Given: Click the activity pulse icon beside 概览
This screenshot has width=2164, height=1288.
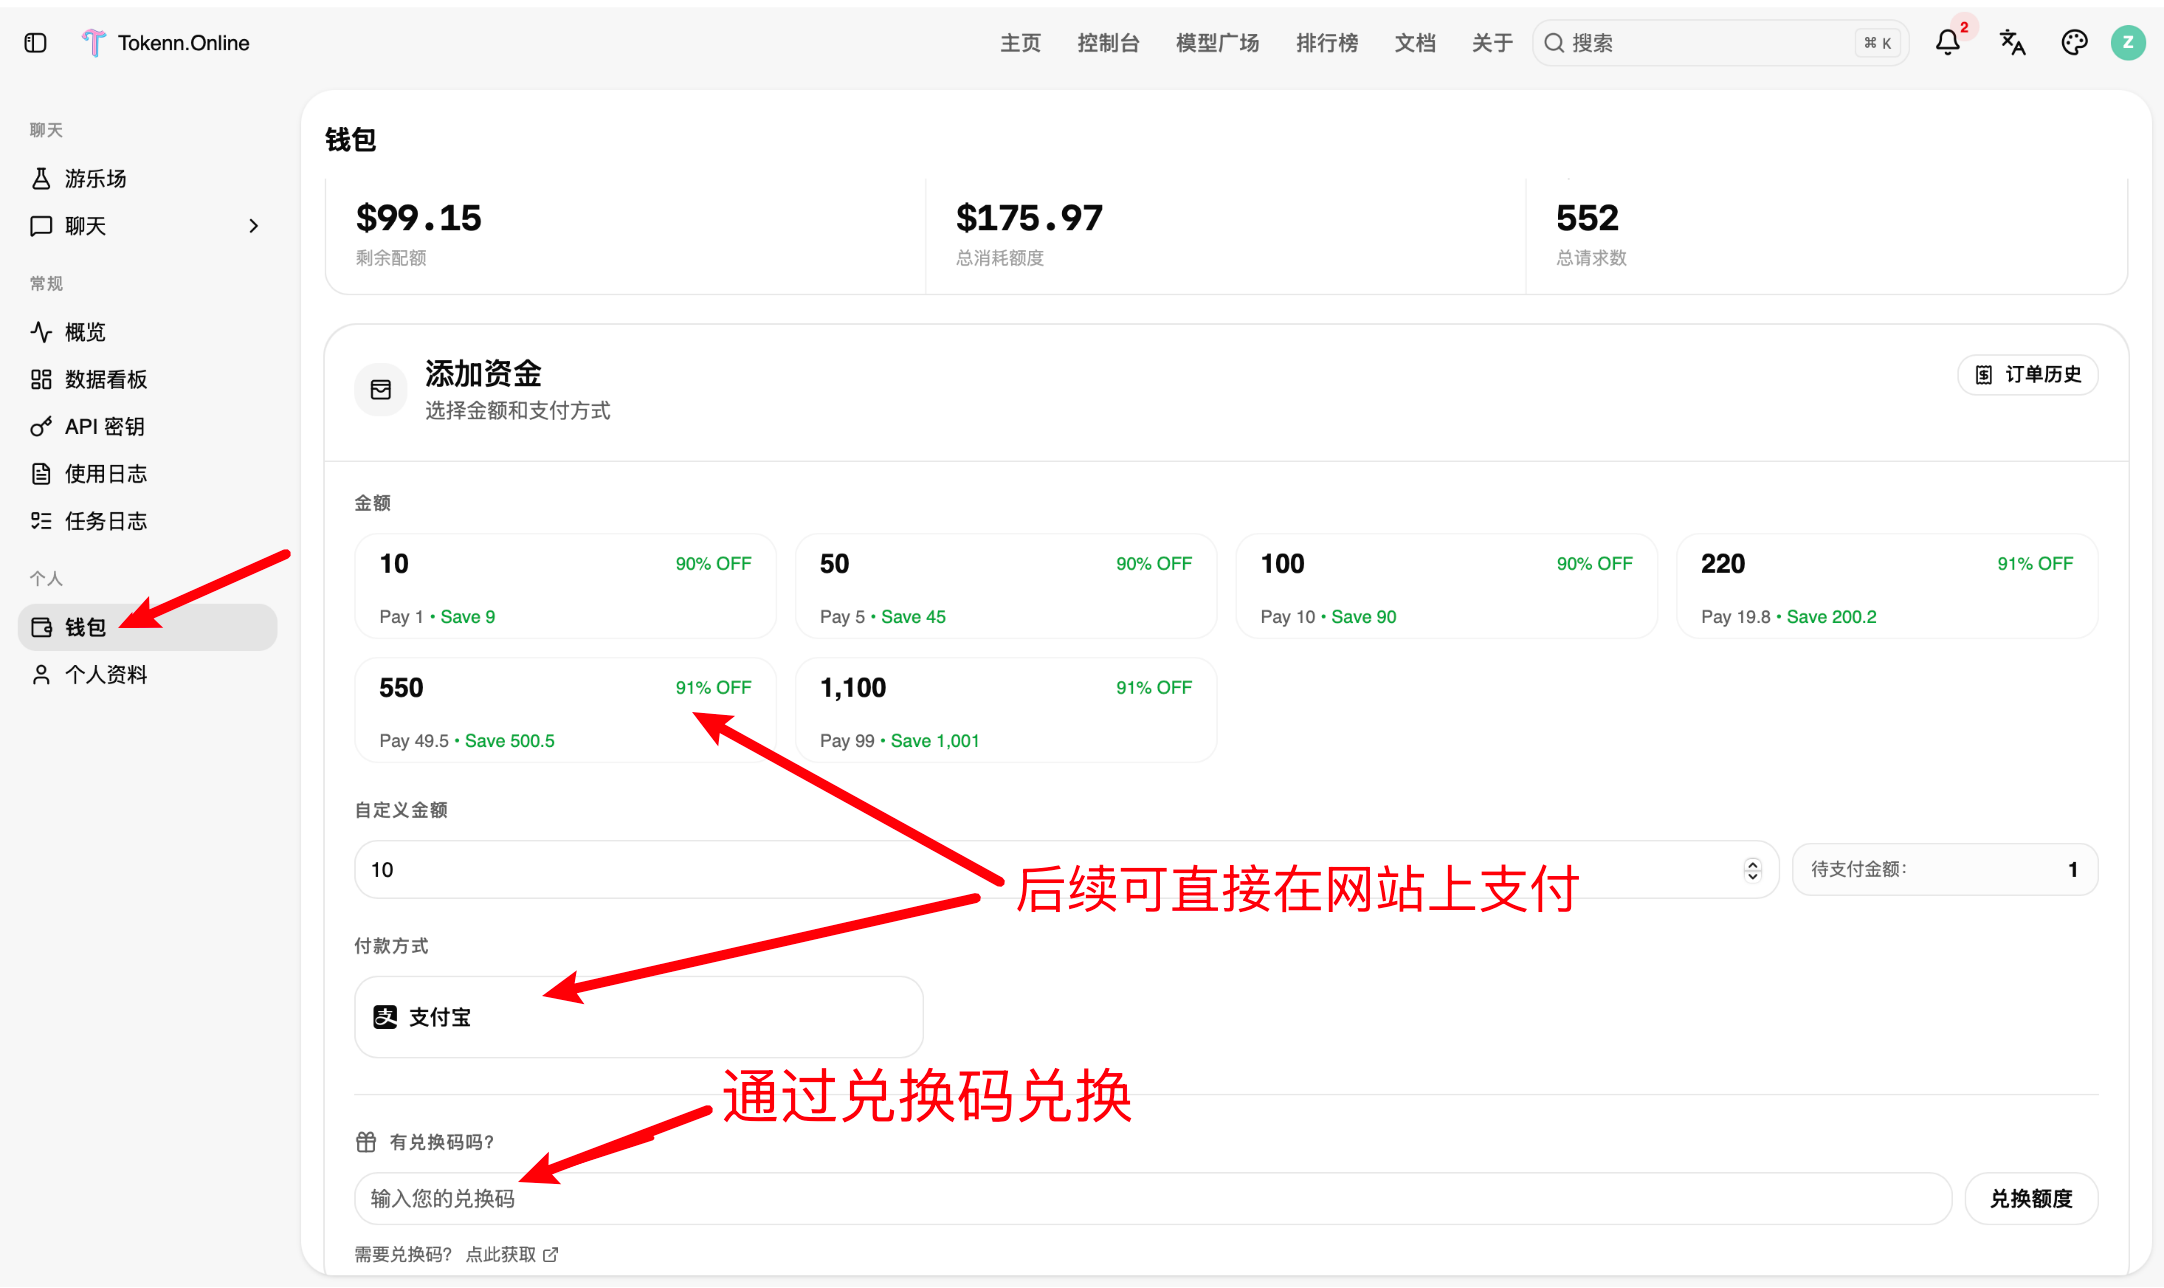Looking at the screenshot, I should tap(41, 332).
